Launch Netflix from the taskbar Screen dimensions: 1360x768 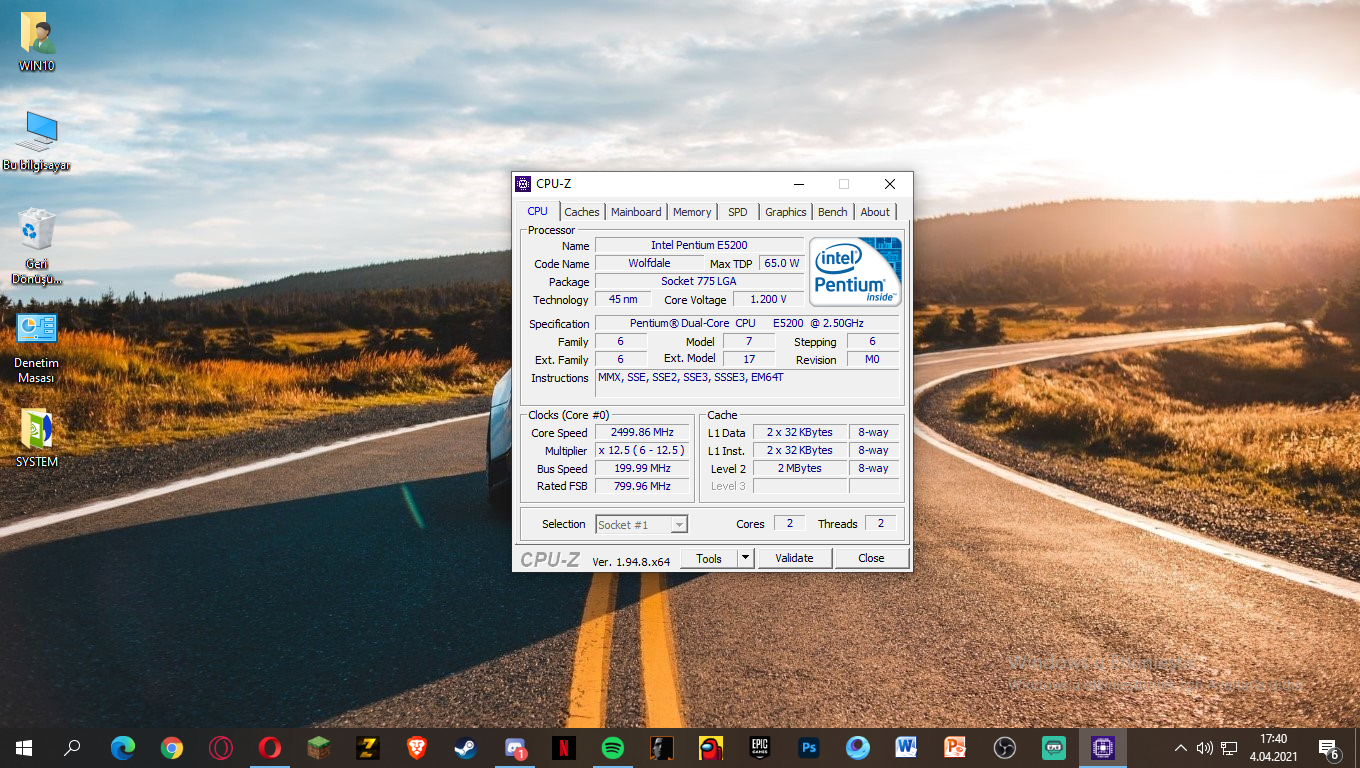(564, 748)
